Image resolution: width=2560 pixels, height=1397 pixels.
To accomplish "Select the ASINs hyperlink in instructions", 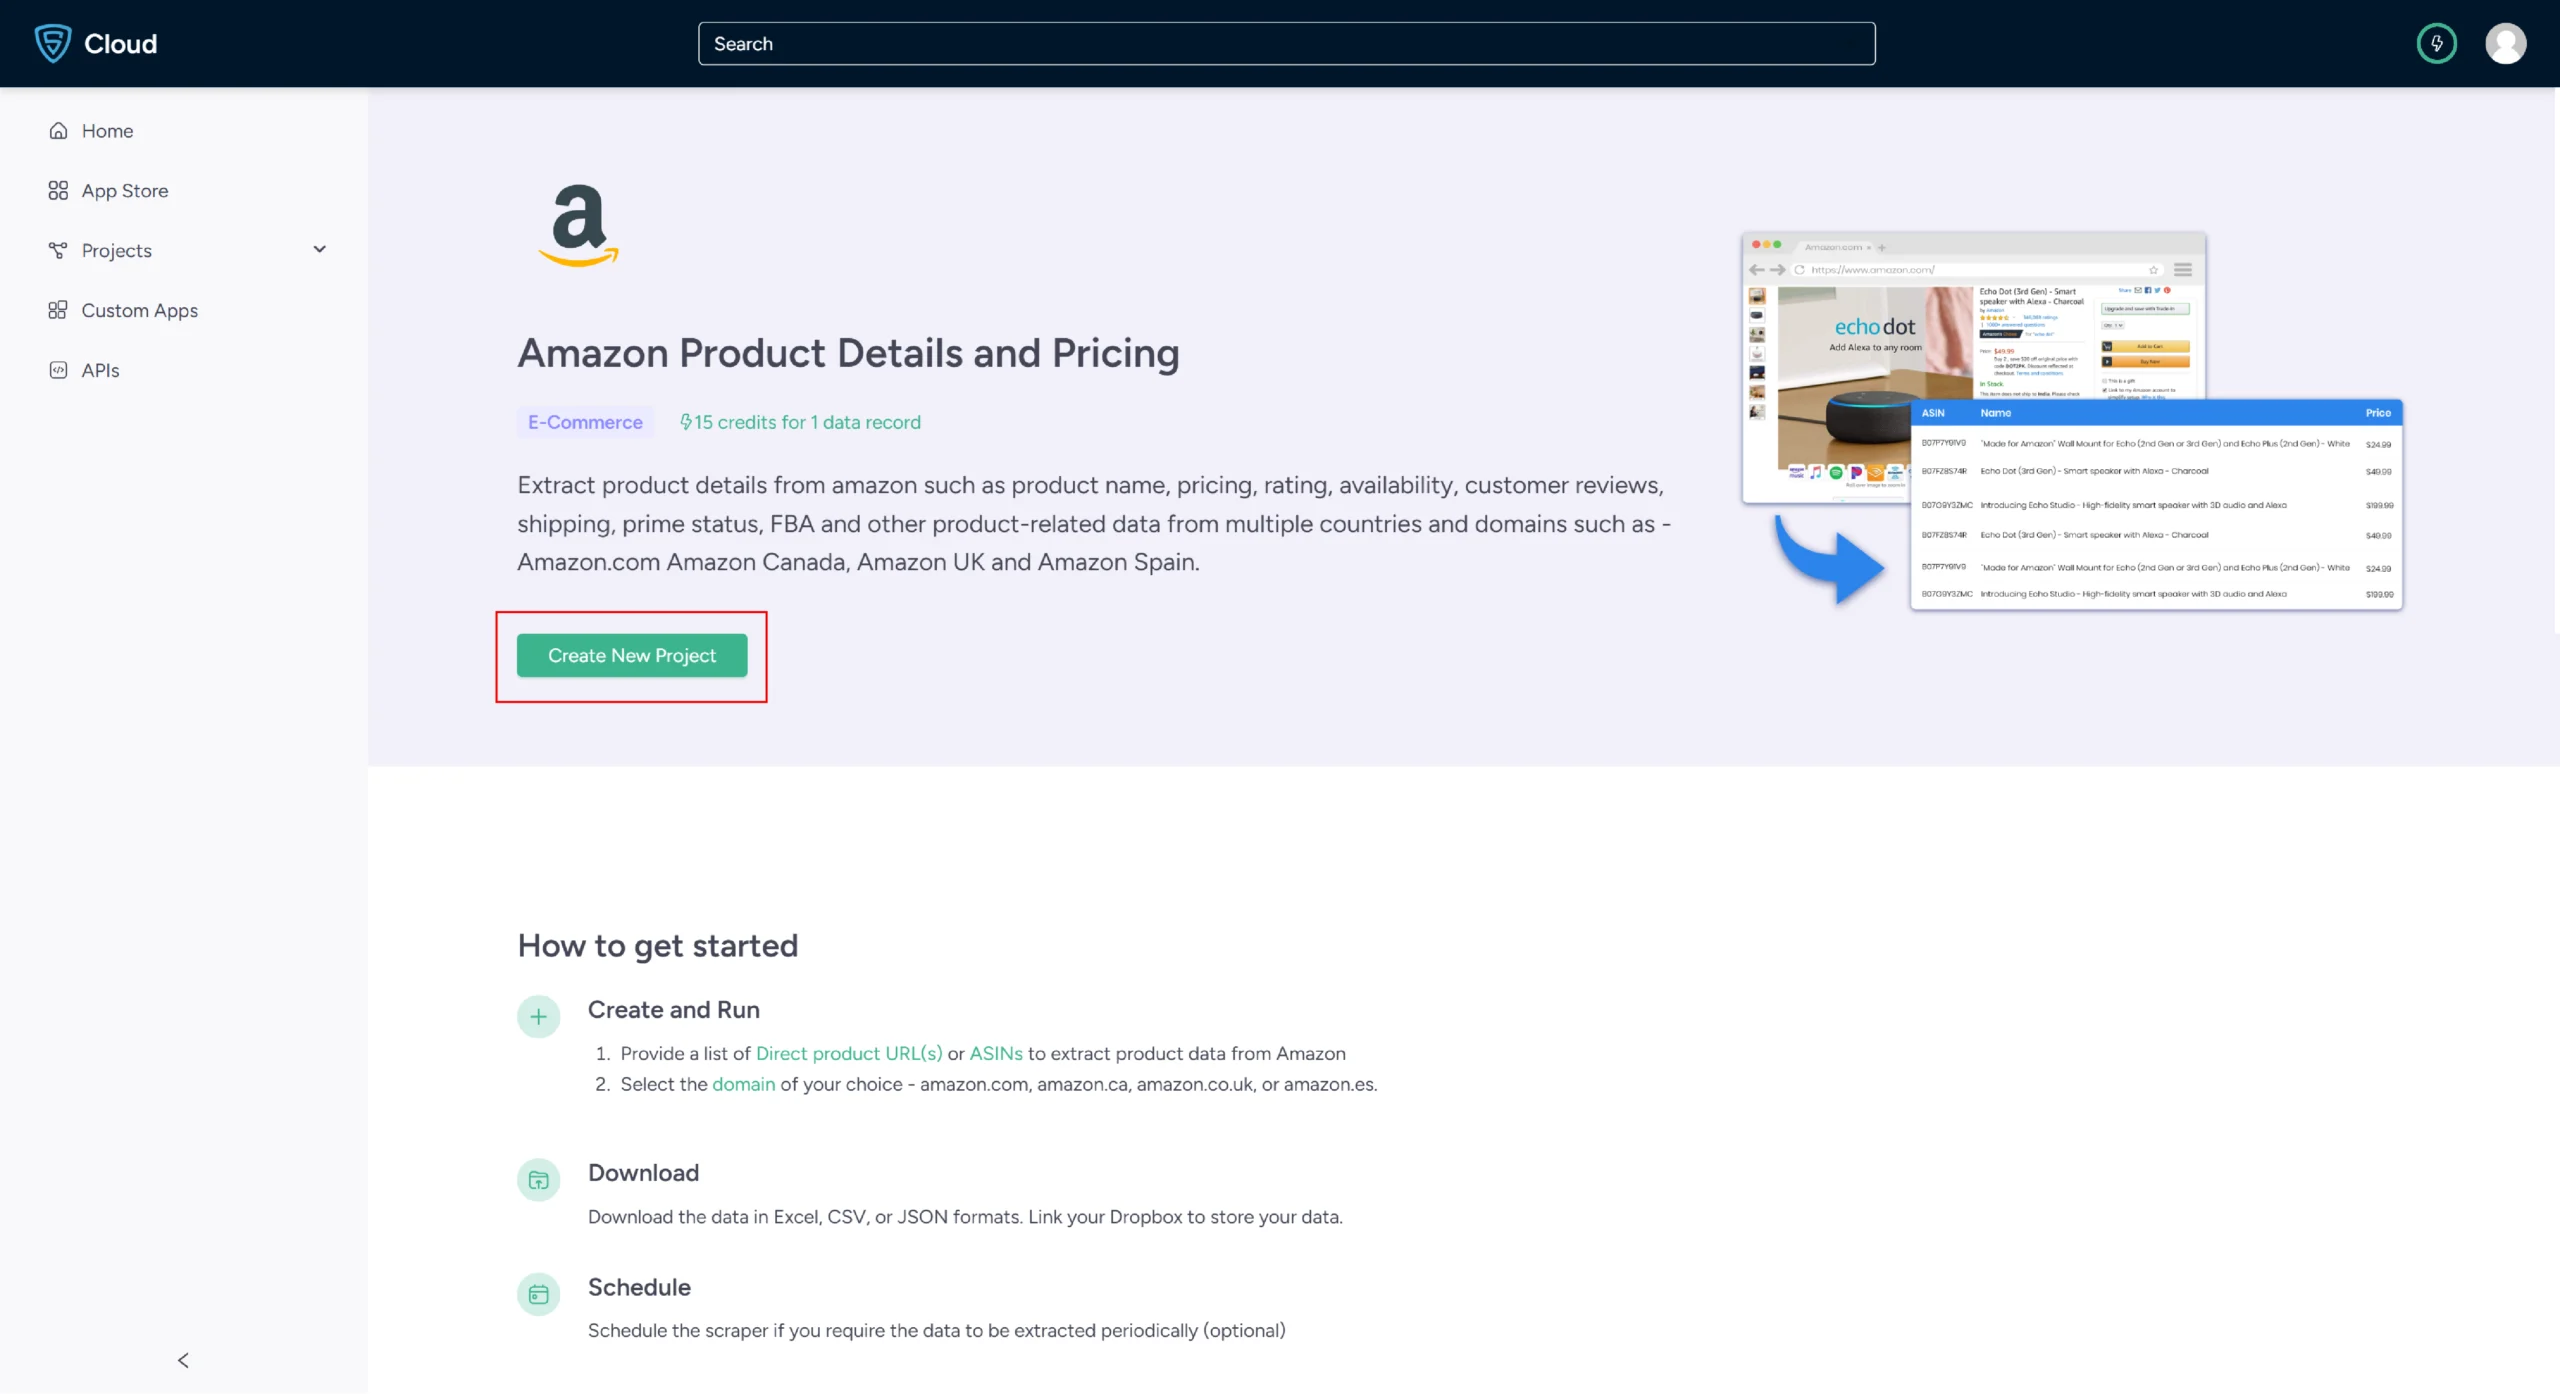I will [994, 1053].
